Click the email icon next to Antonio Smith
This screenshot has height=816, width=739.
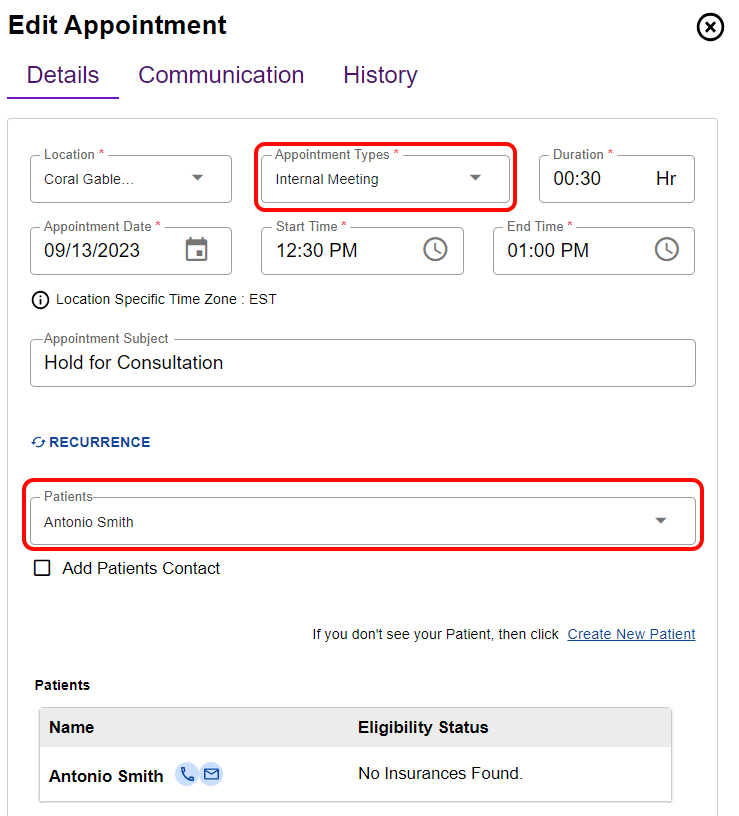[211, 774]
